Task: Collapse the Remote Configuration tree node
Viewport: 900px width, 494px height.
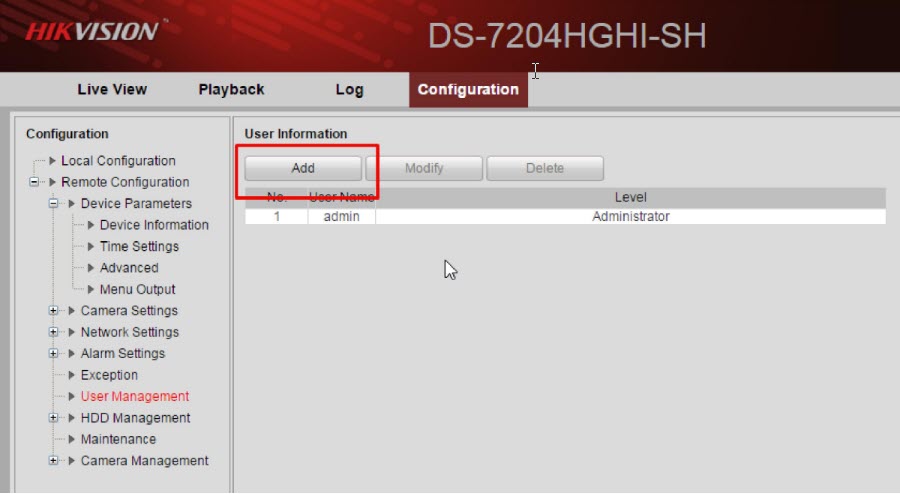Action: [x=35, y=182]
